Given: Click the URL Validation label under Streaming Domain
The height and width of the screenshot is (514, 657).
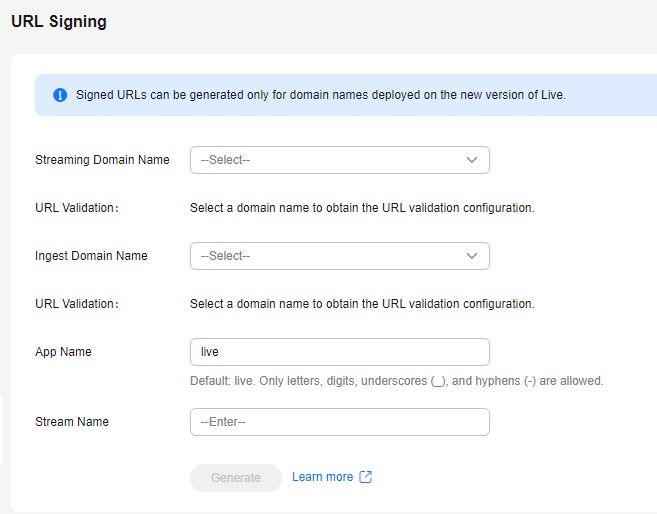Looking at the screenshot, I should click(77, 208).
